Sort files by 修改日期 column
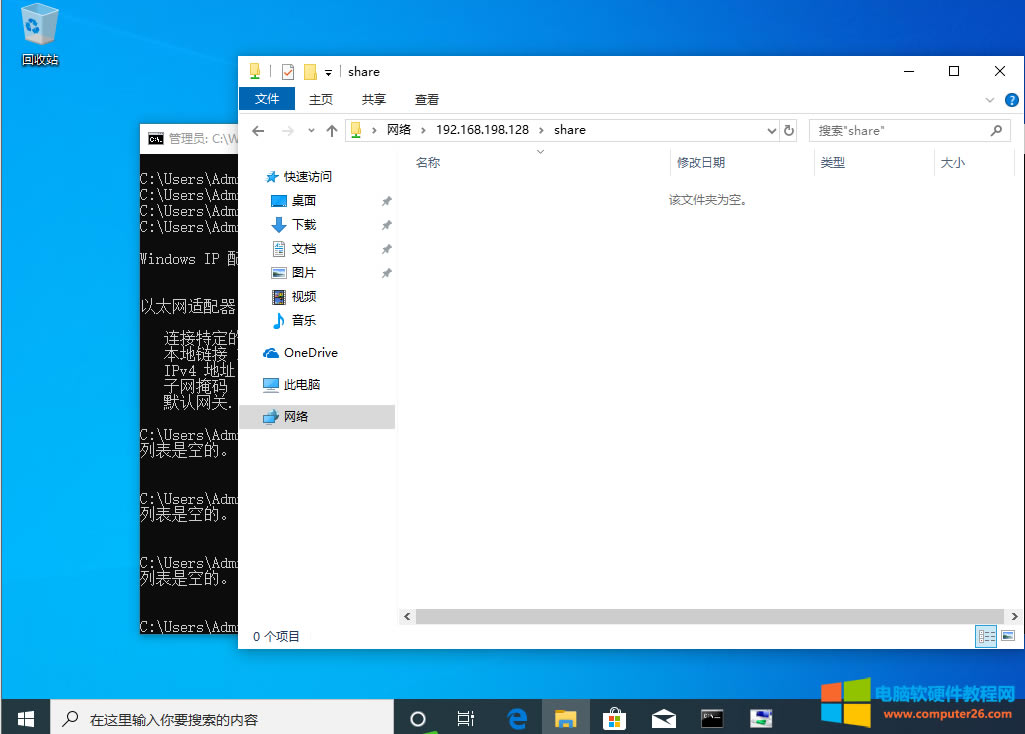 tap(701, 162)
